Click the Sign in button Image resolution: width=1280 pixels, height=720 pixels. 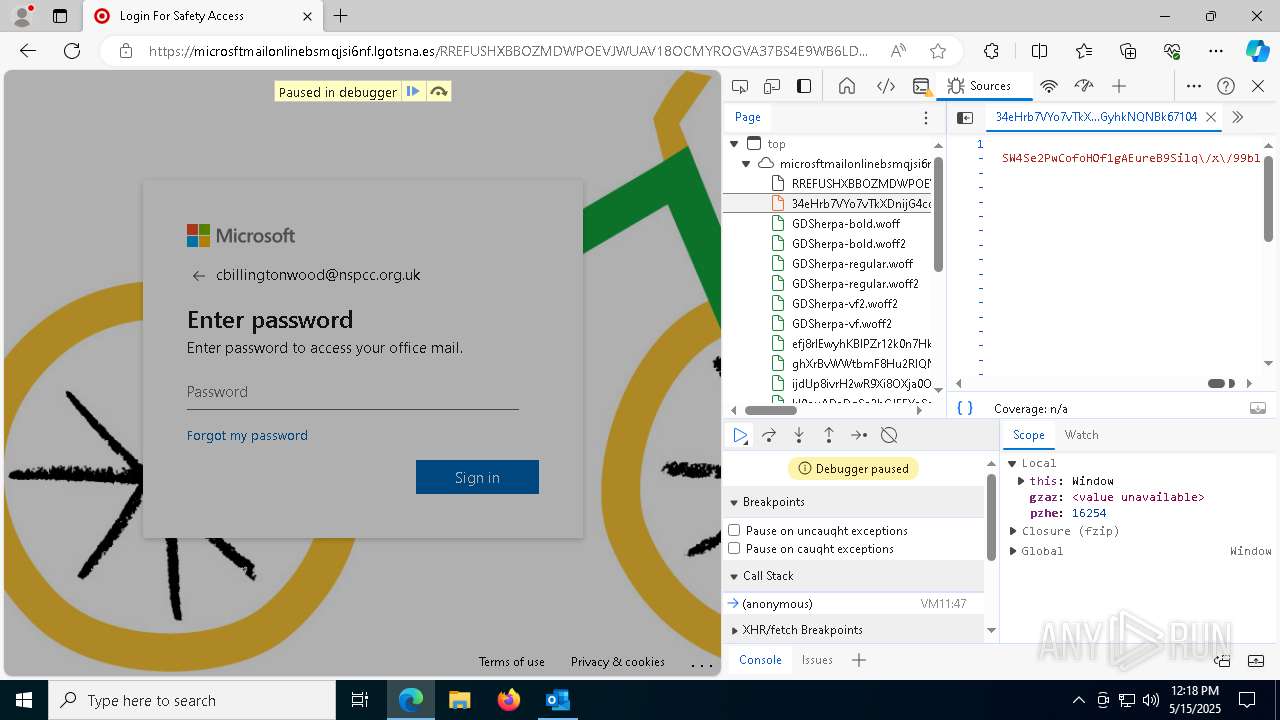477,477
